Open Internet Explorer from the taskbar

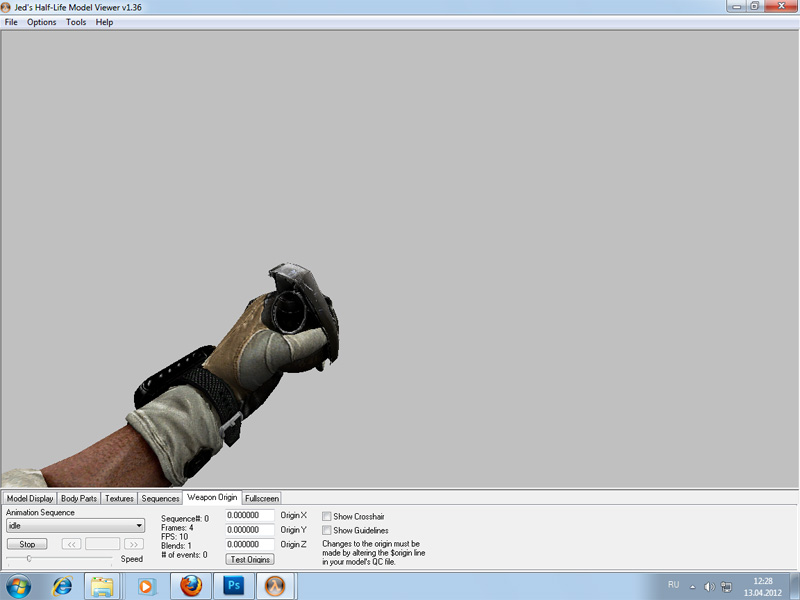[62, 585]
